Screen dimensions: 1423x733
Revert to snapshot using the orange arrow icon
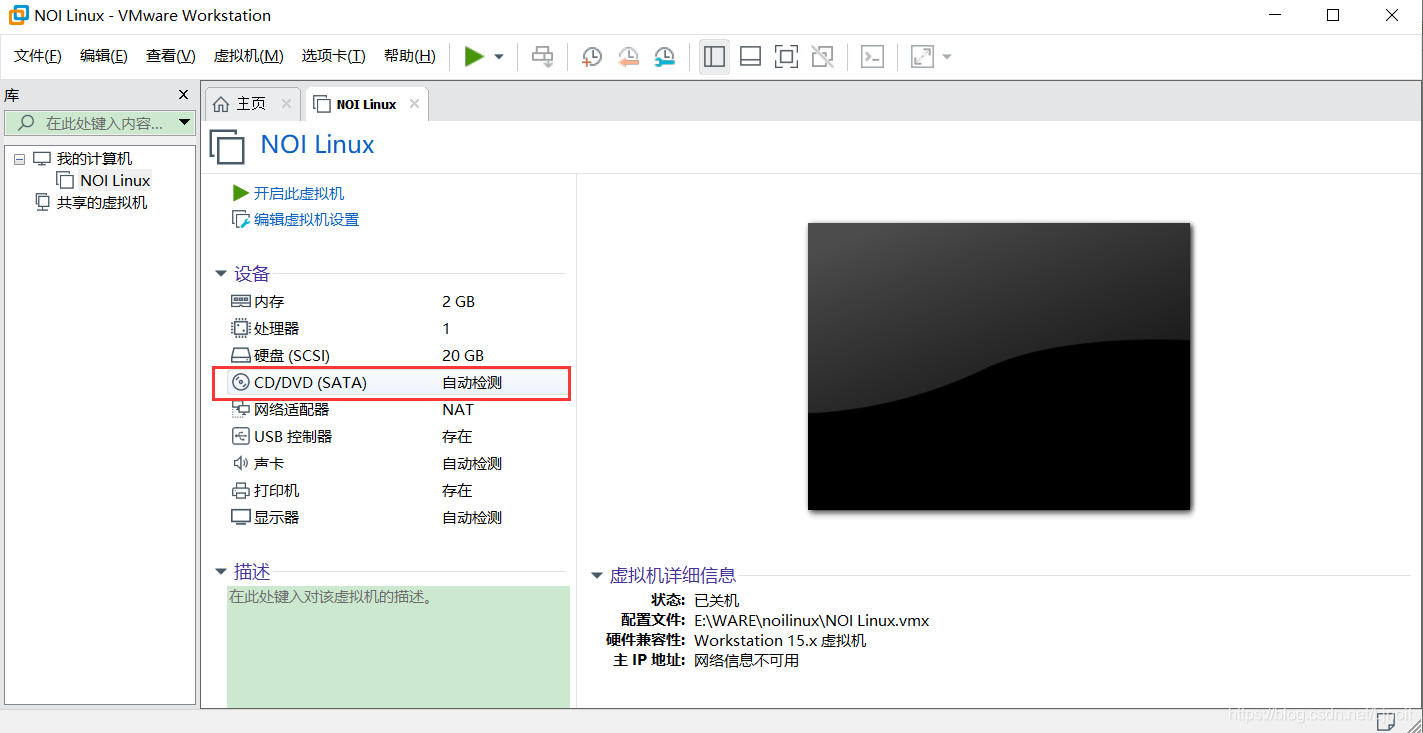[x=628, y=57]
